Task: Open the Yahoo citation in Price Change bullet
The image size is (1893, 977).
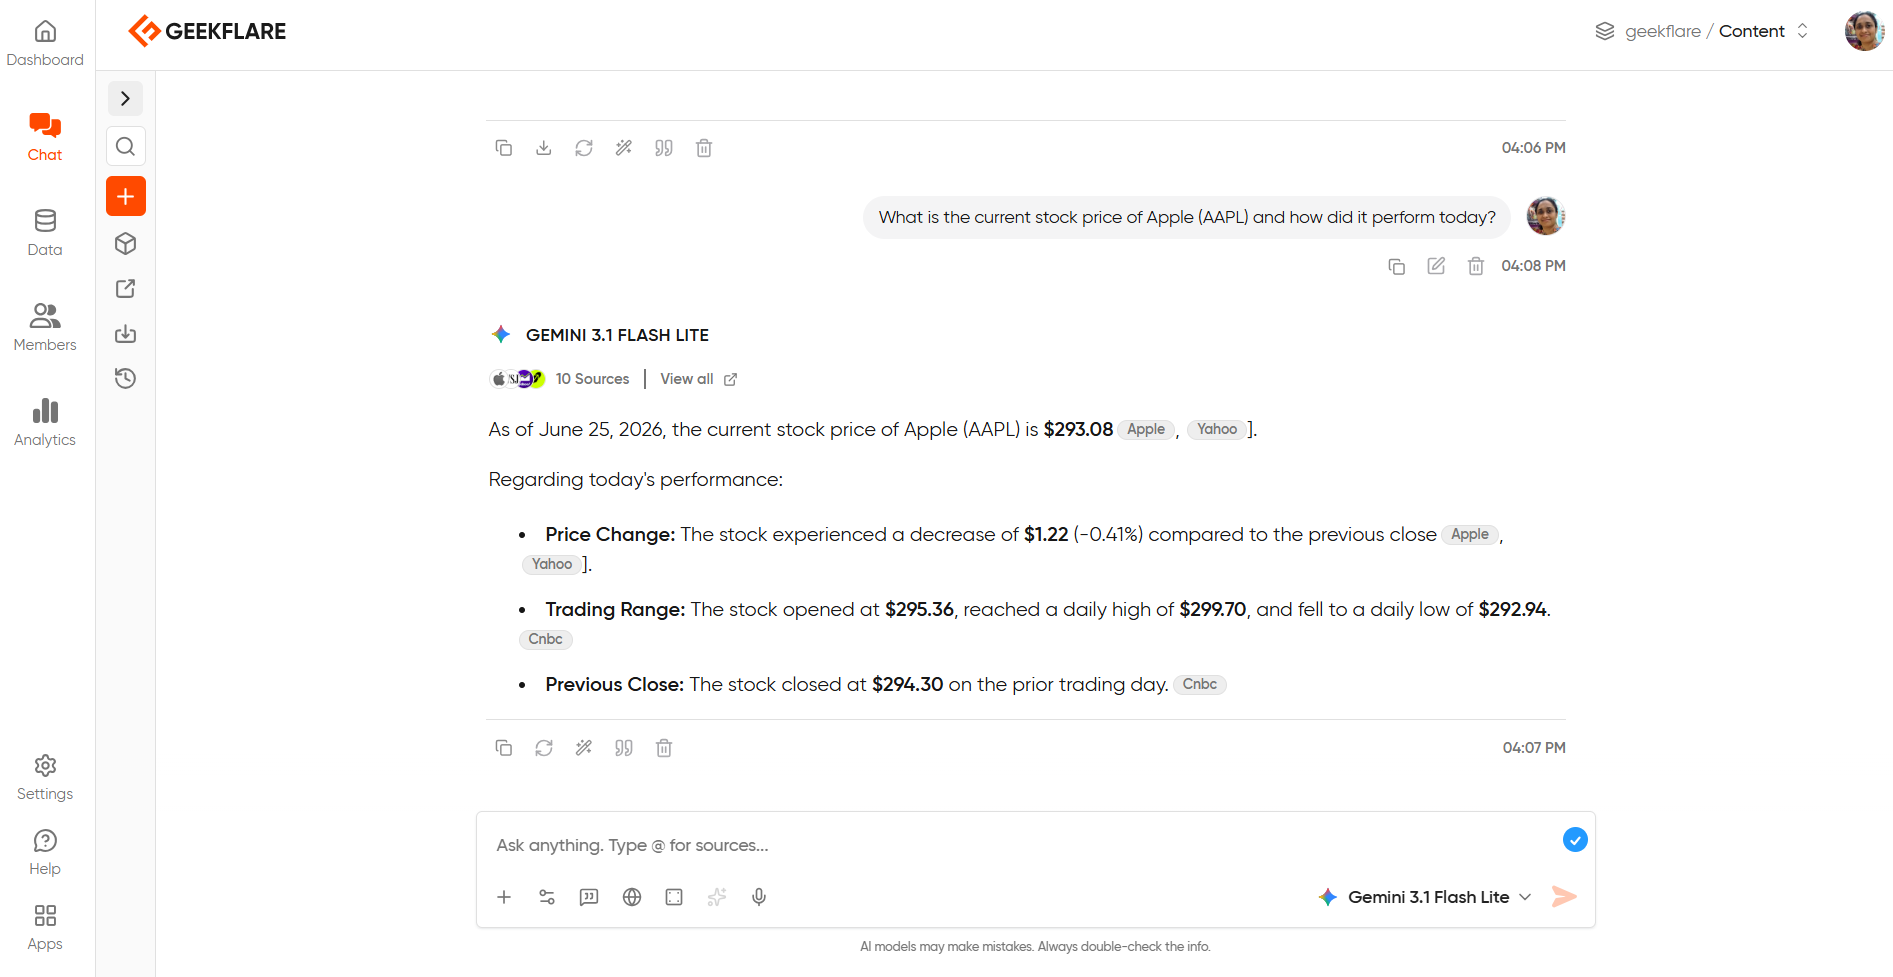Action: tap(552, 564)
